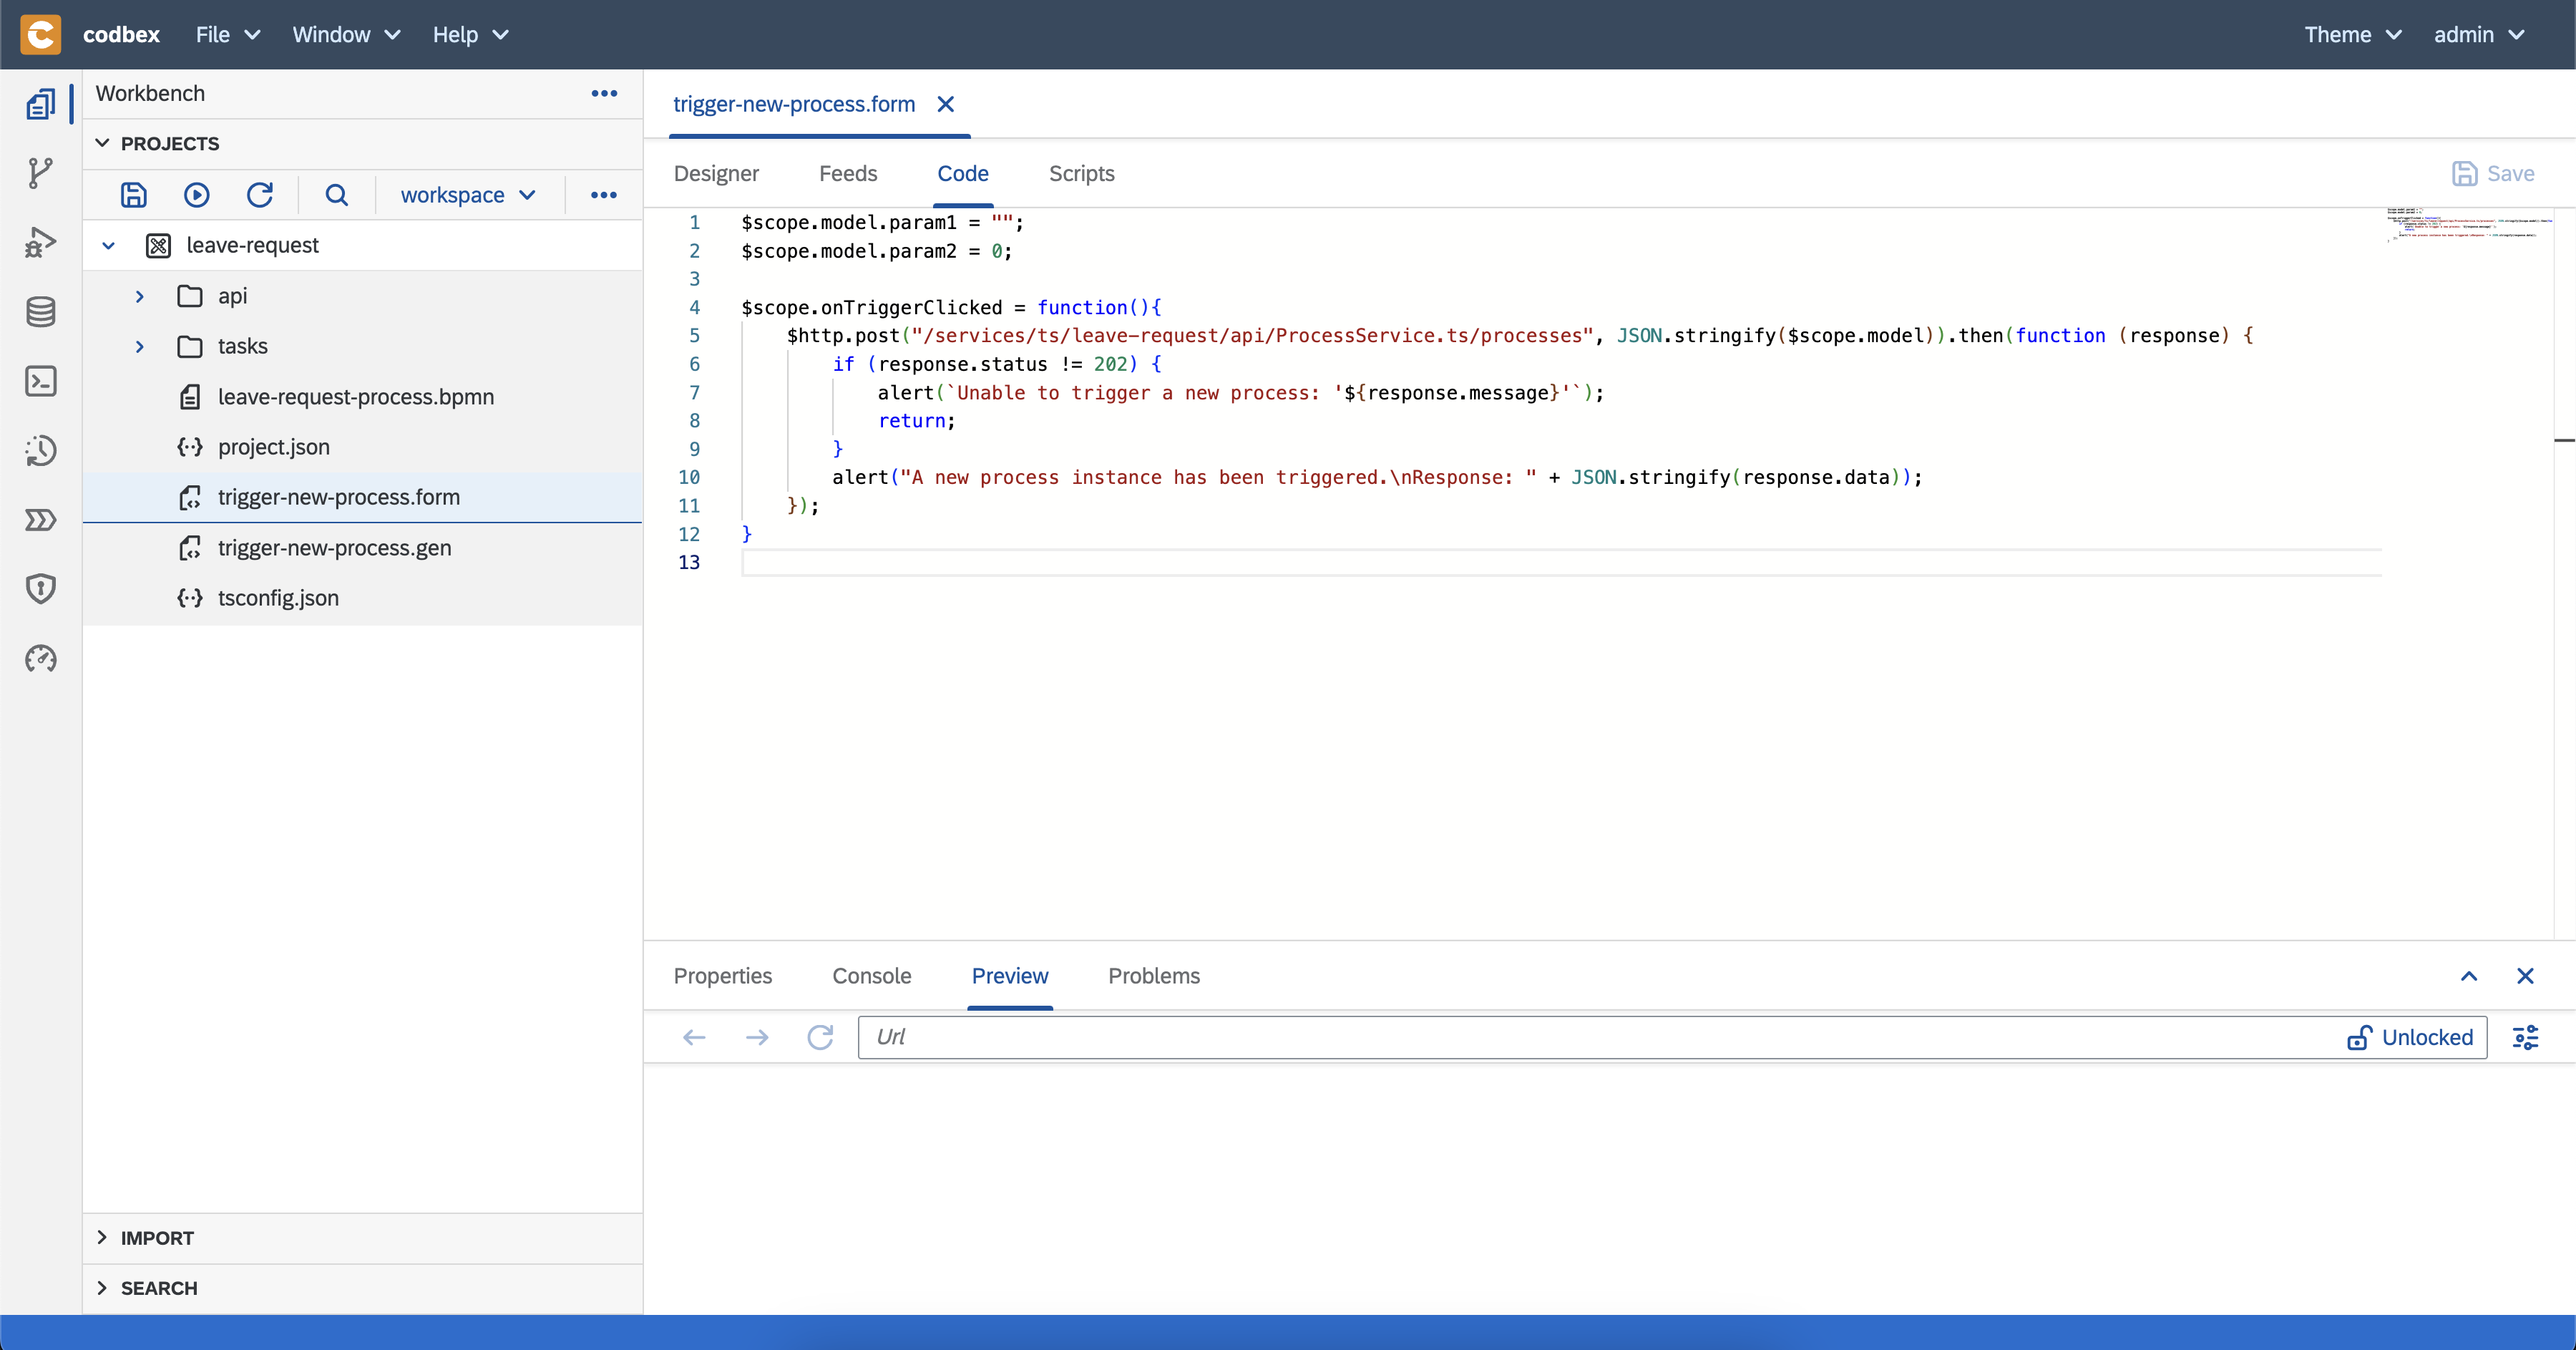Expand the tasks folder in leave-request

point(136,346)
